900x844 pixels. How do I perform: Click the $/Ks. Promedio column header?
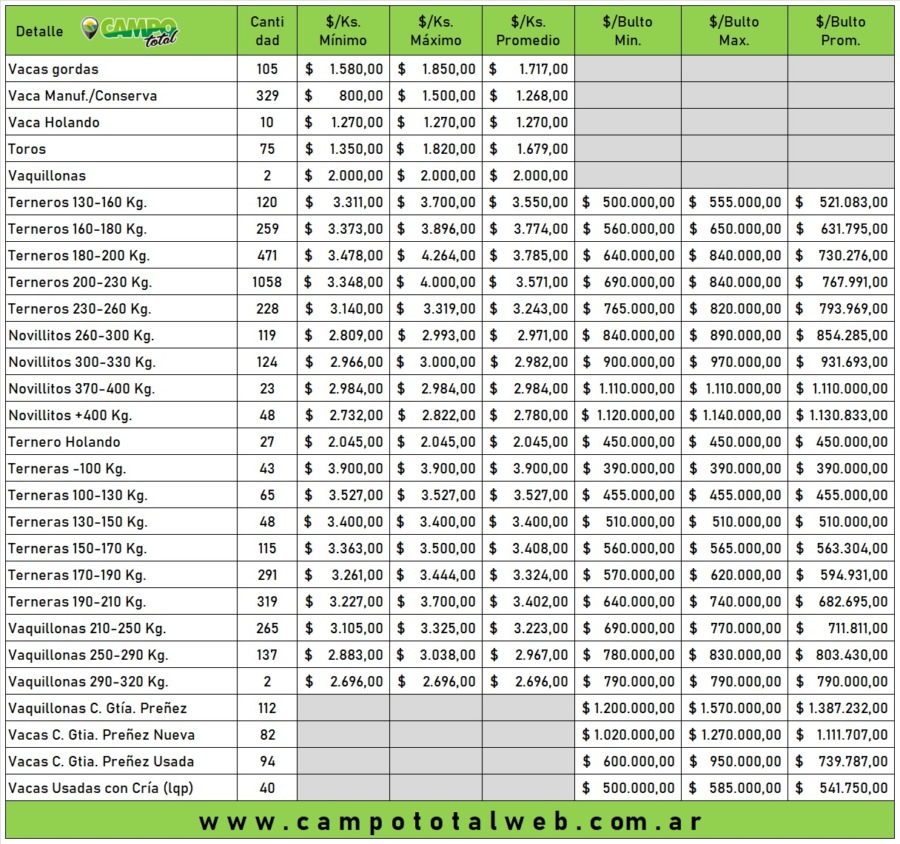coord(528,31)
